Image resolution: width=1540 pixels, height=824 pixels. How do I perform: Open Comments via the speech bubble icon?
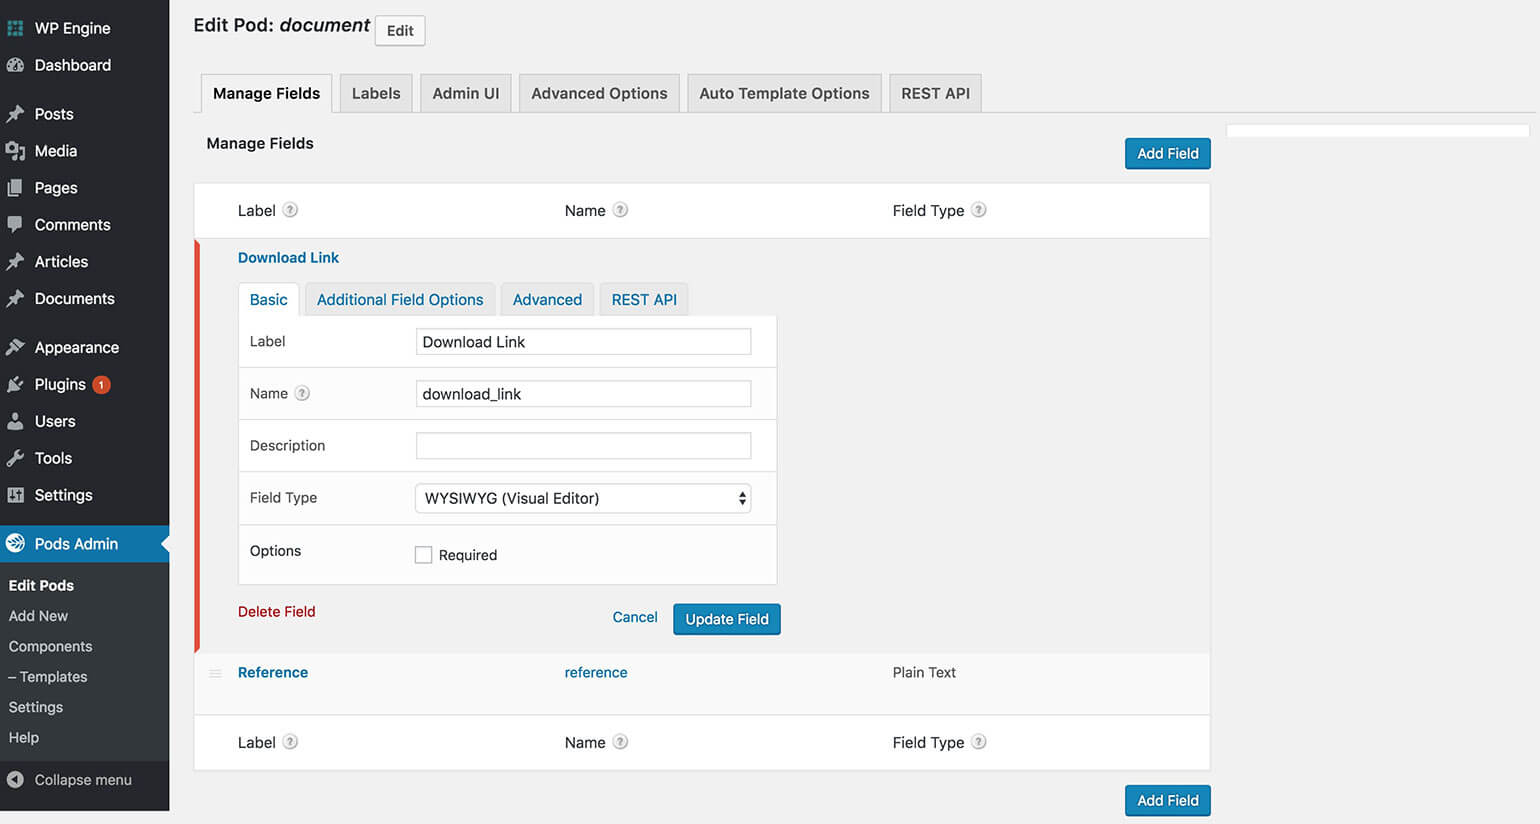tap(15, 225)
